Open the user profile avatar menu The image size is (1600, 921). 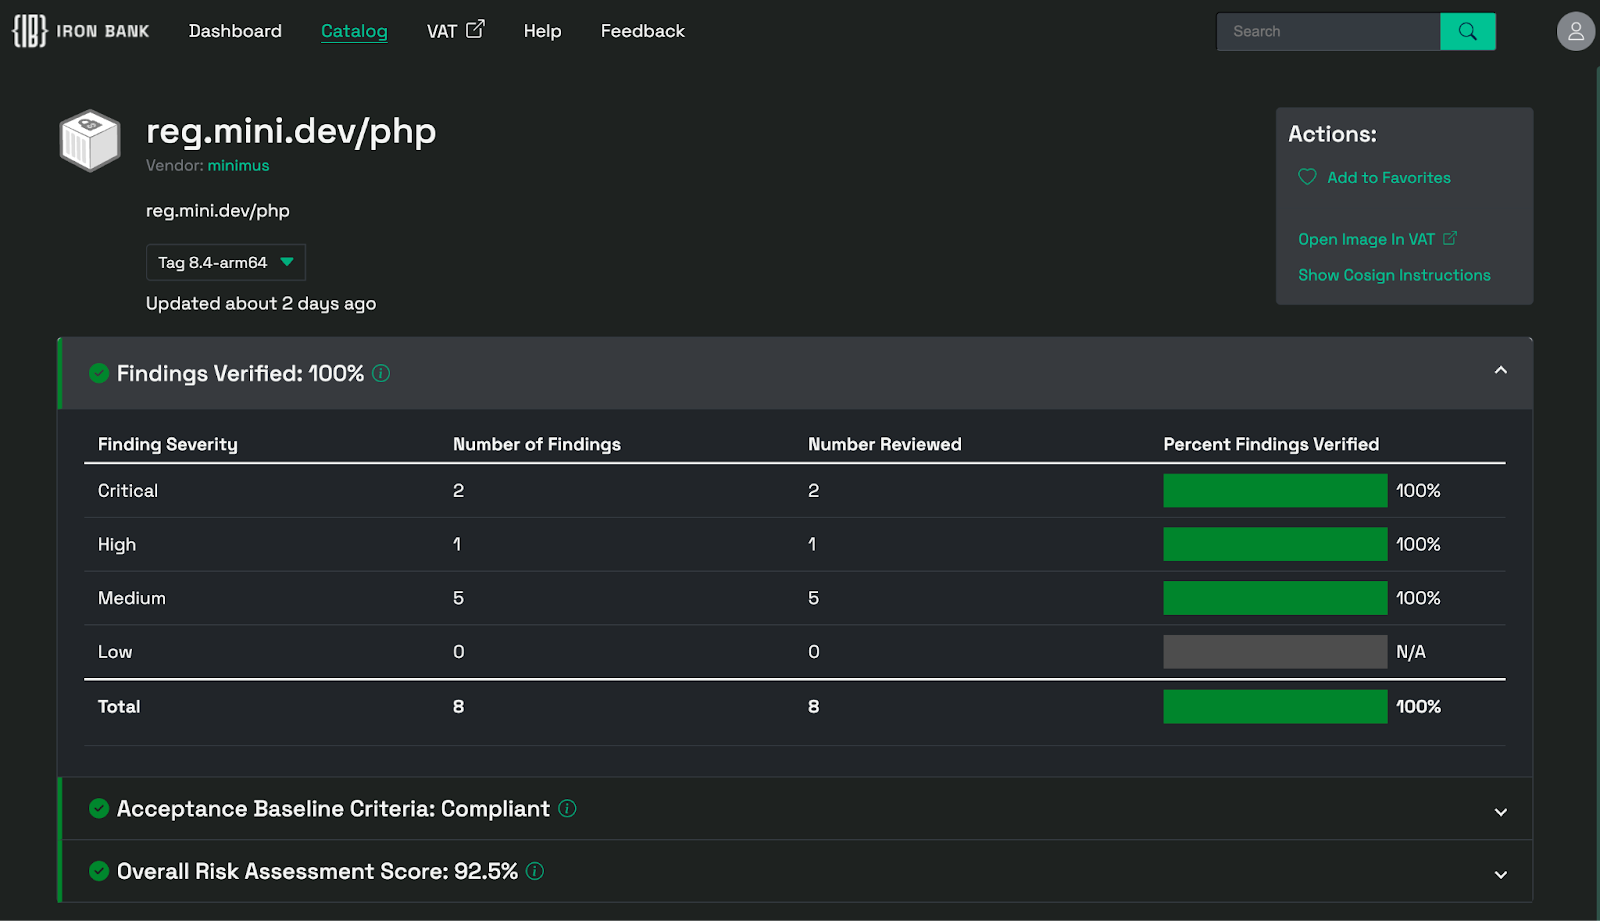pos(1575,31)
